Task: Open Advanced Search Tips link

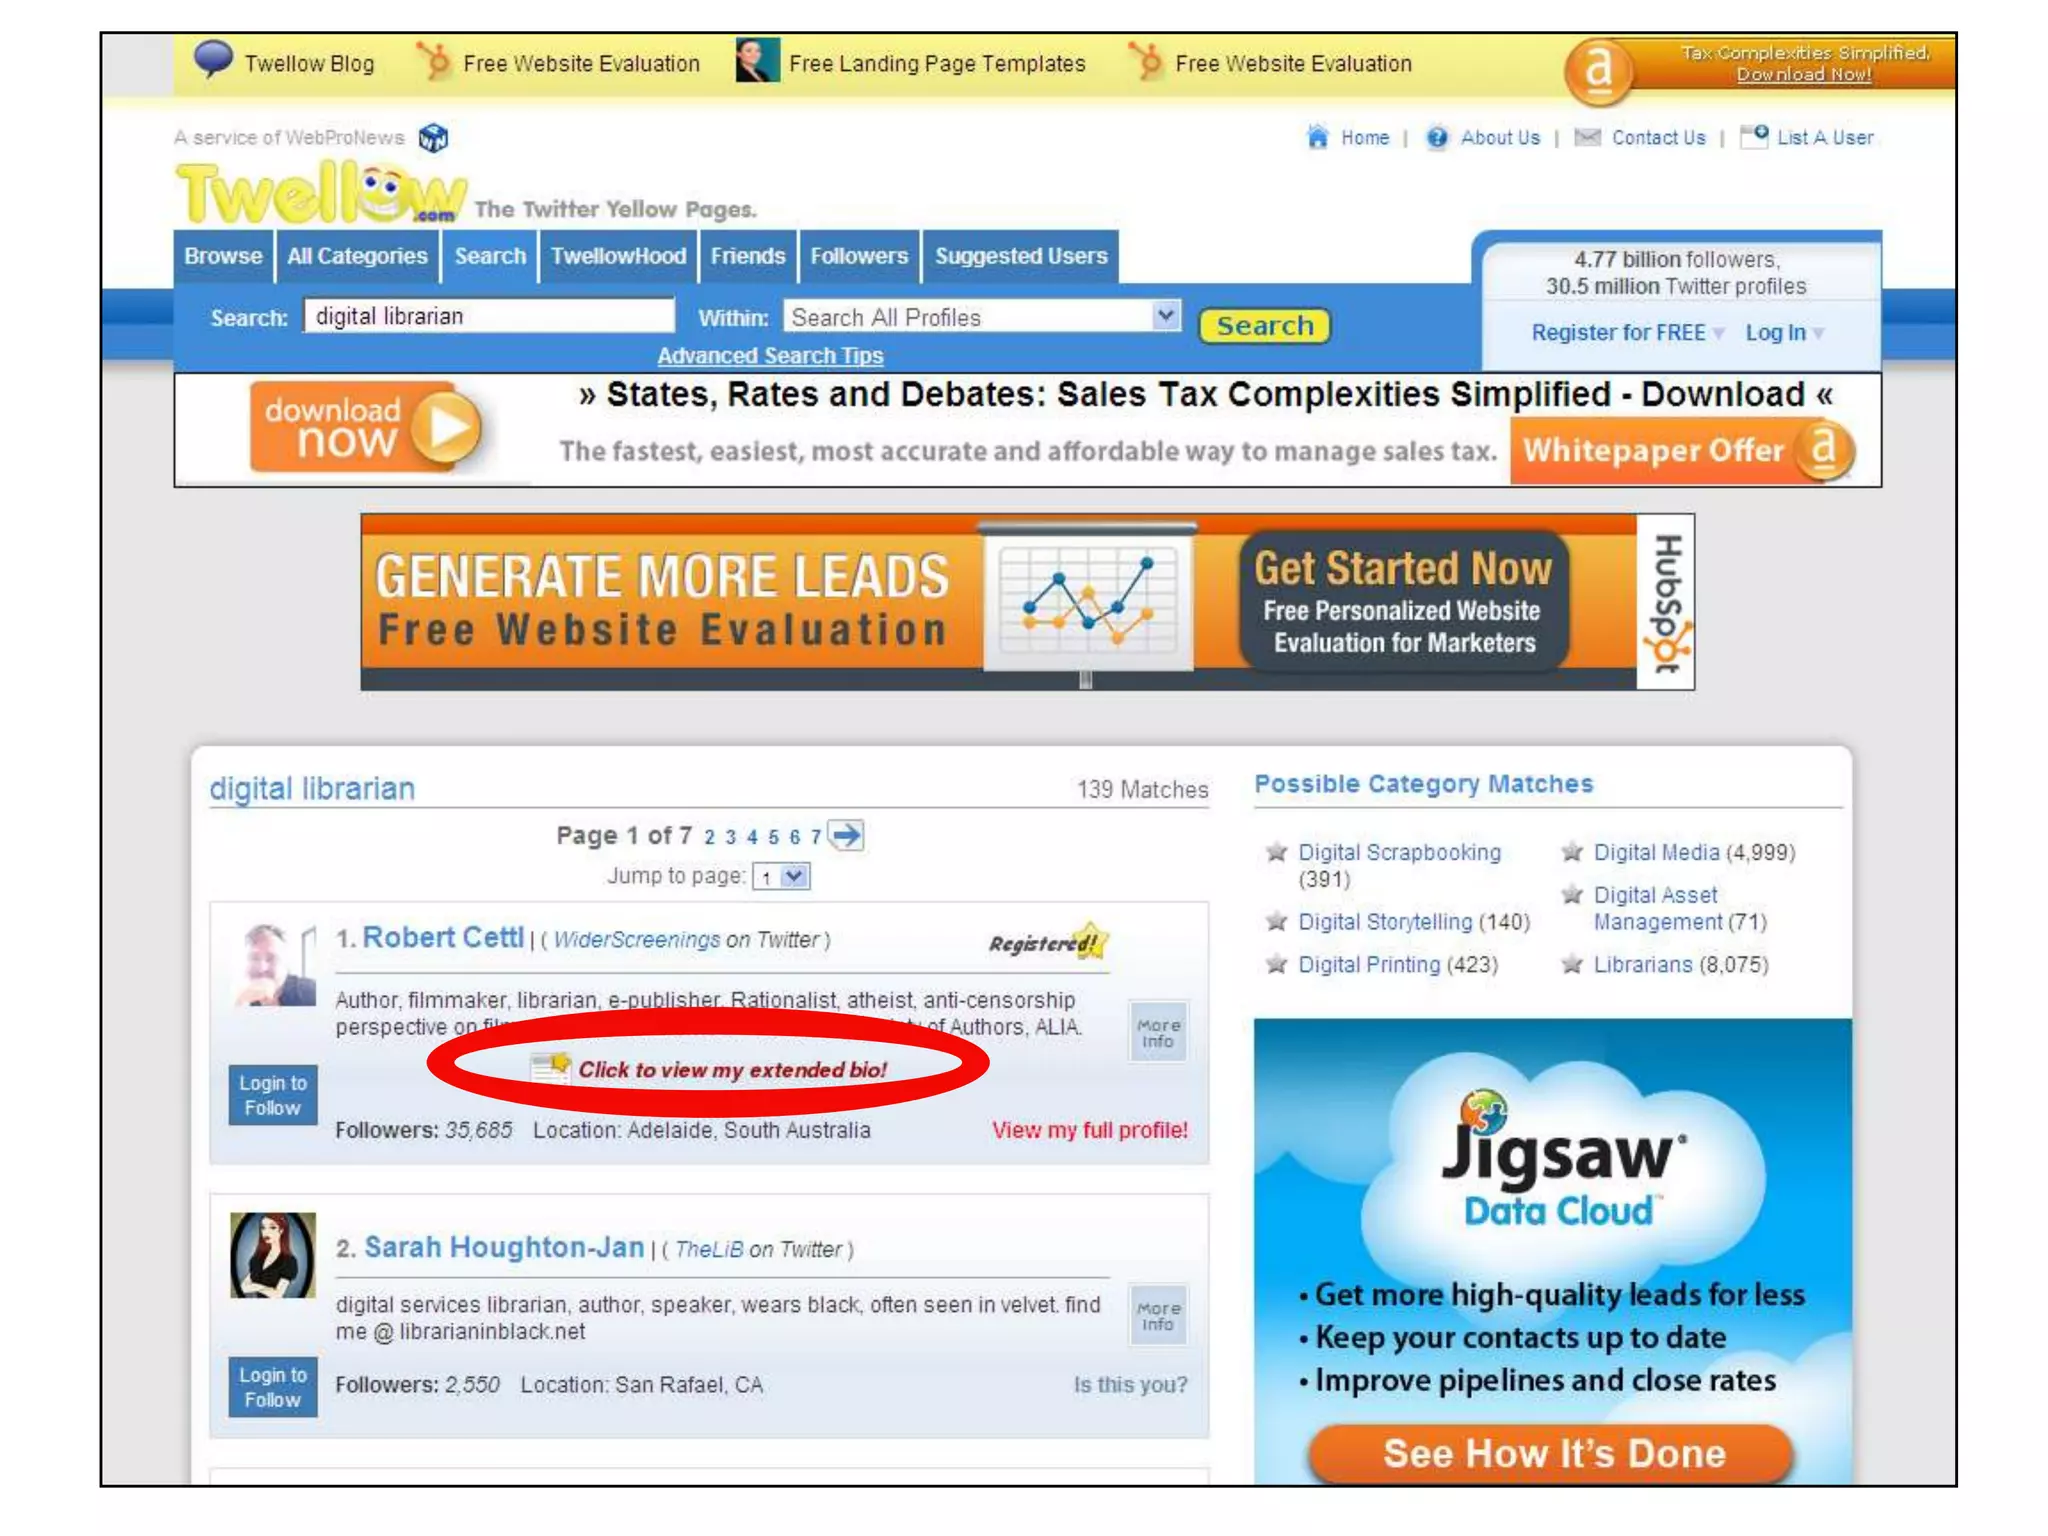Action: tap(770, 356)
